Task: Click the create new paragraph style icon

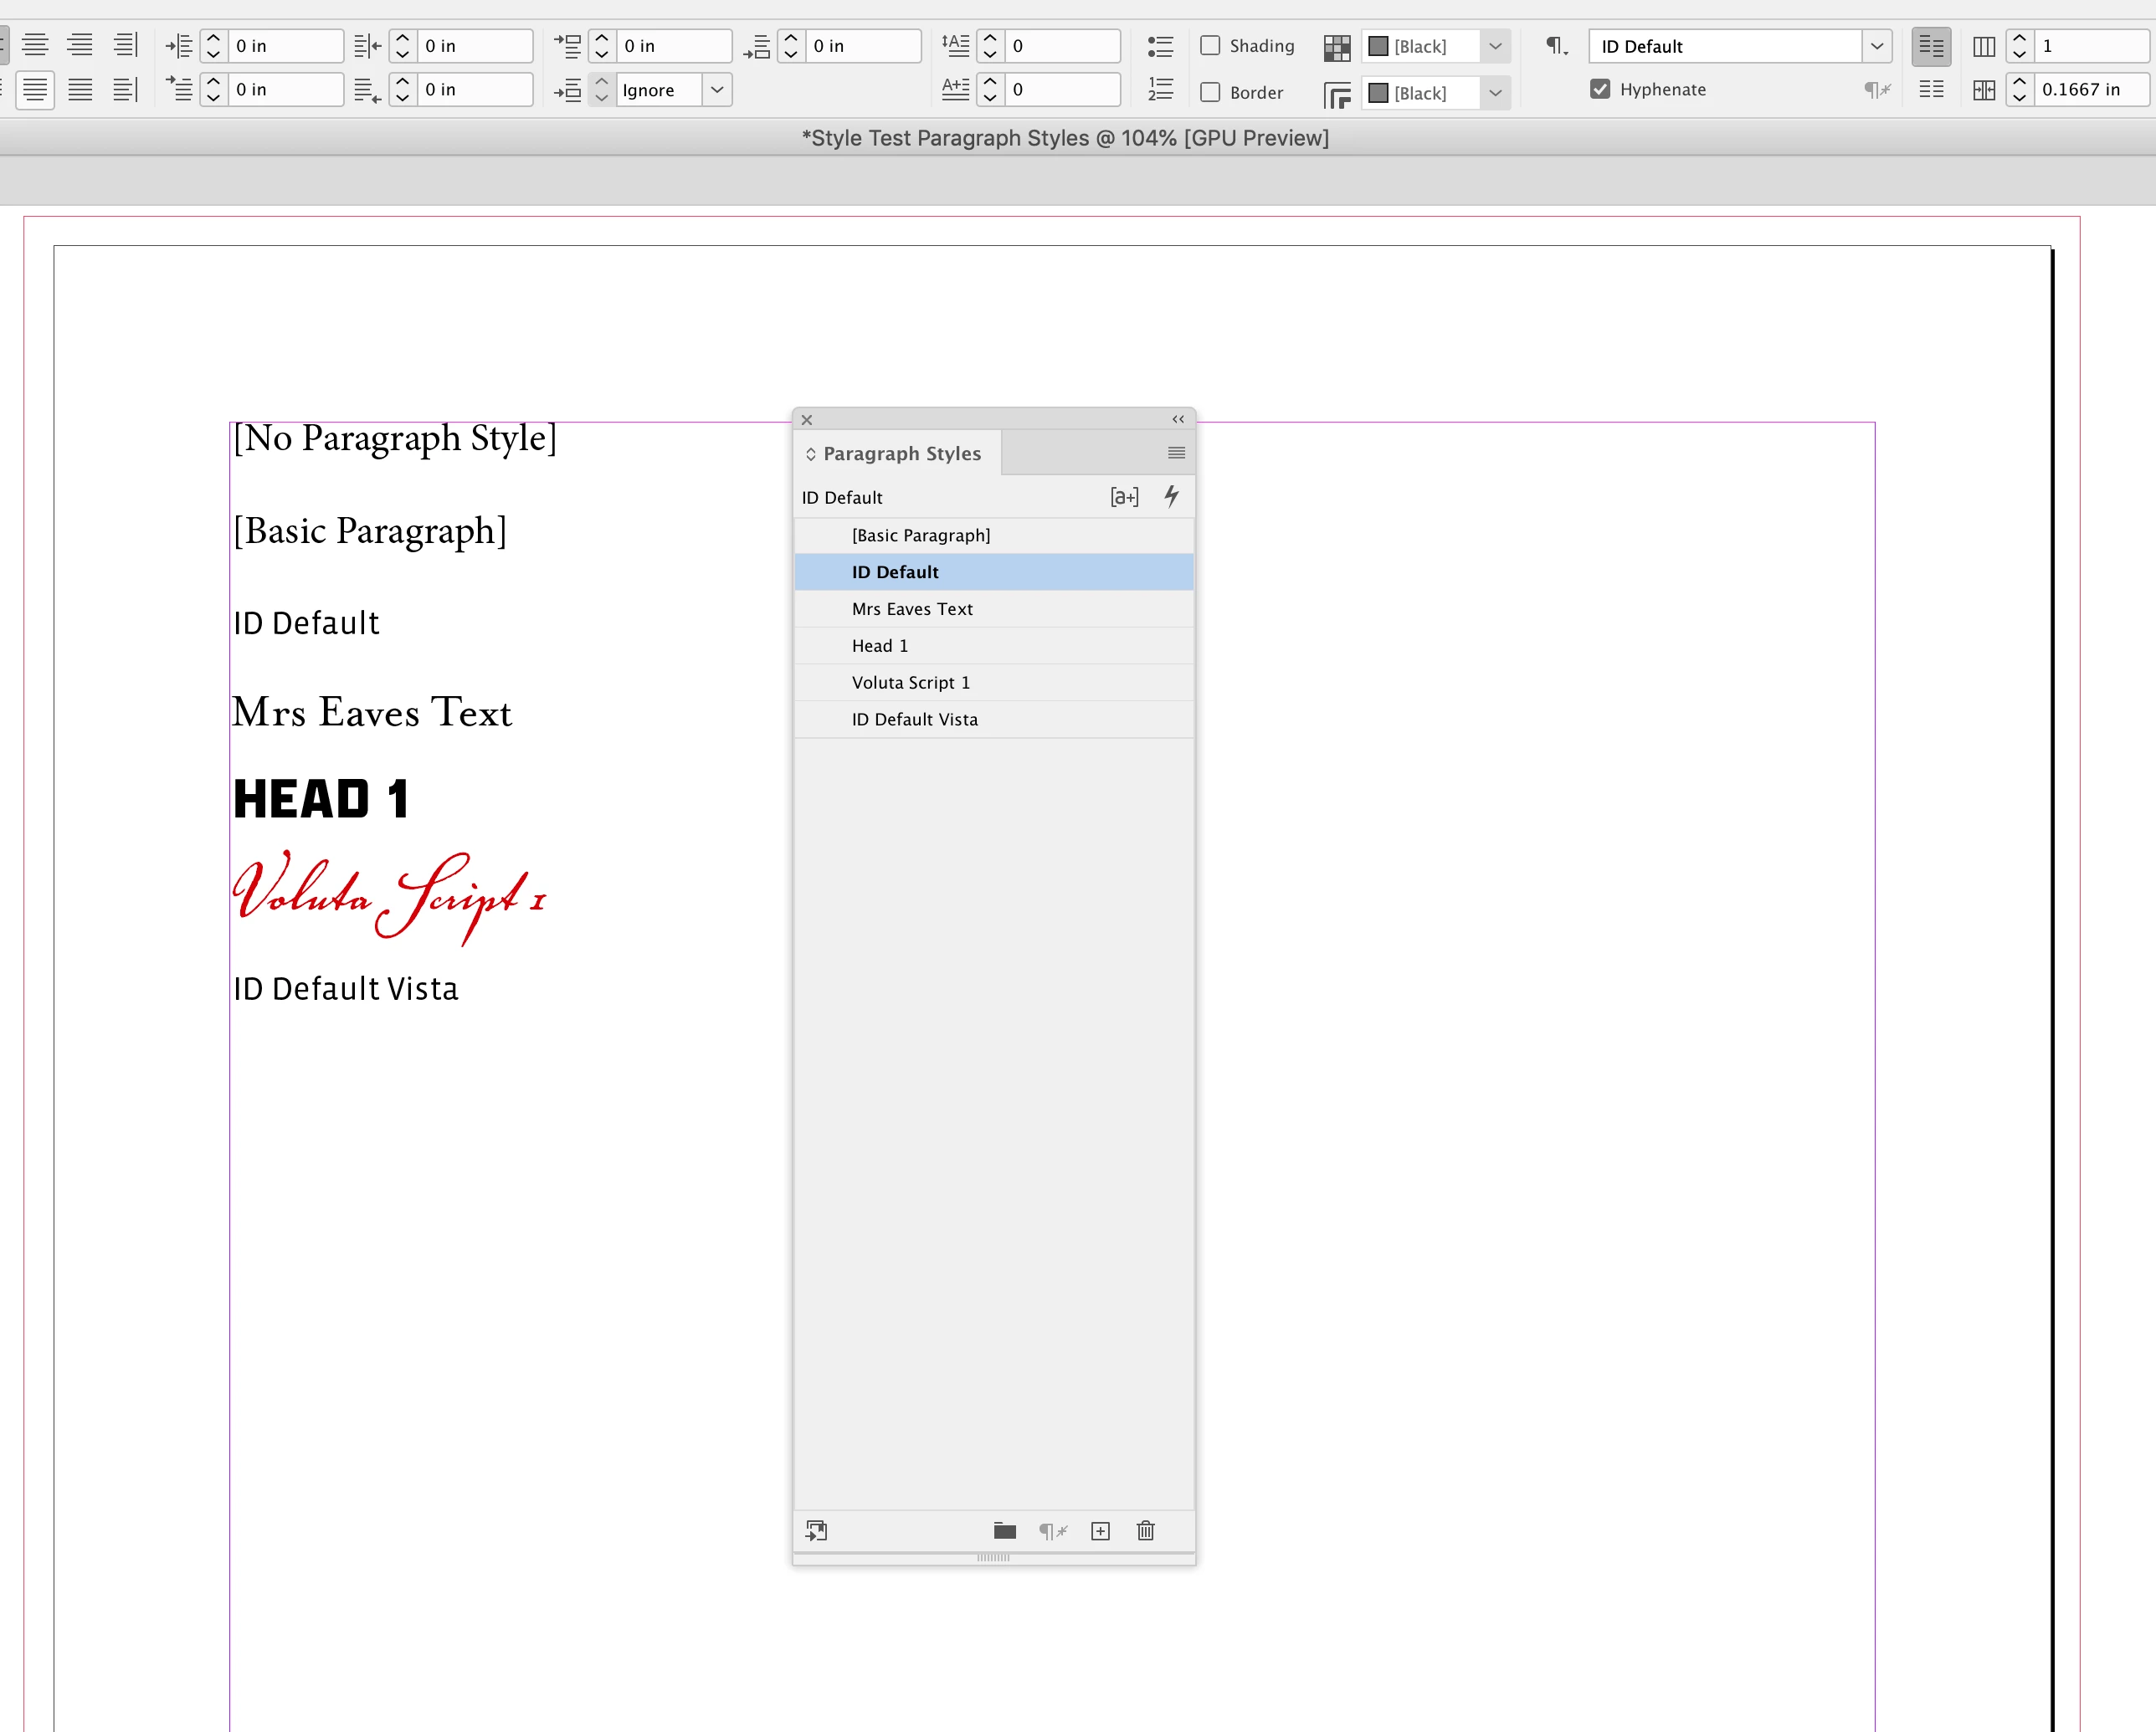Action: pyautogui.click(x=1100, y=1531)
